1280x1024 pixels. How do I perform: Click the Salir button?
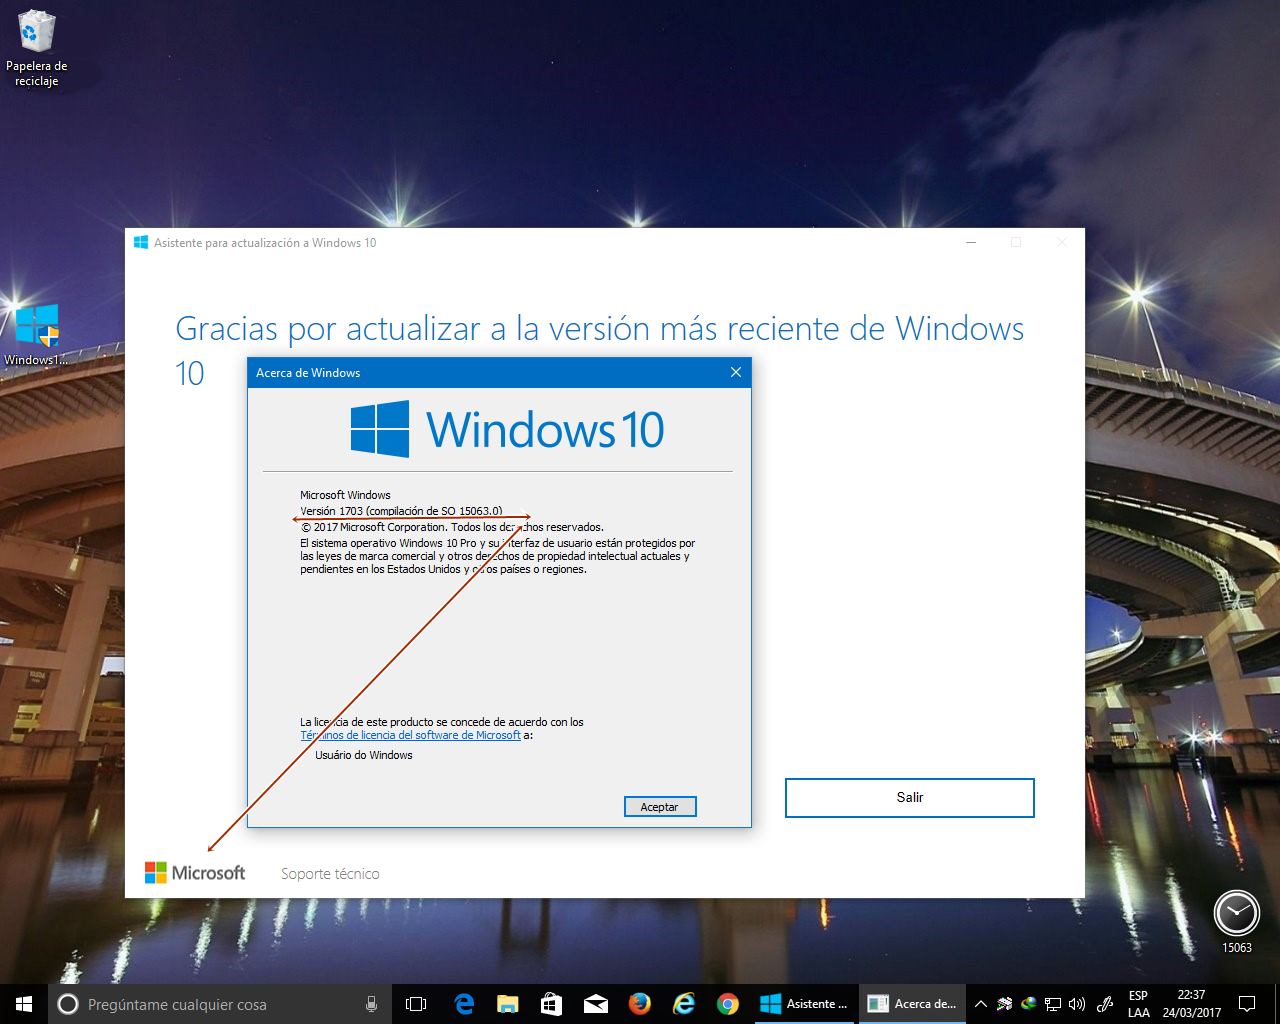point(910,798)
